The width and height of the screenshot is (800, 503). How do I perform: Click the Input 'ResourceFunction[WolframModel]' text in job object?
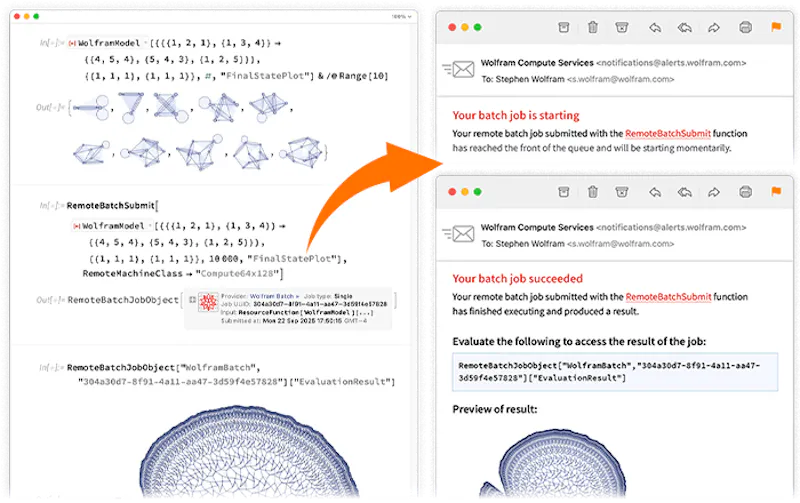pos(305,312)
